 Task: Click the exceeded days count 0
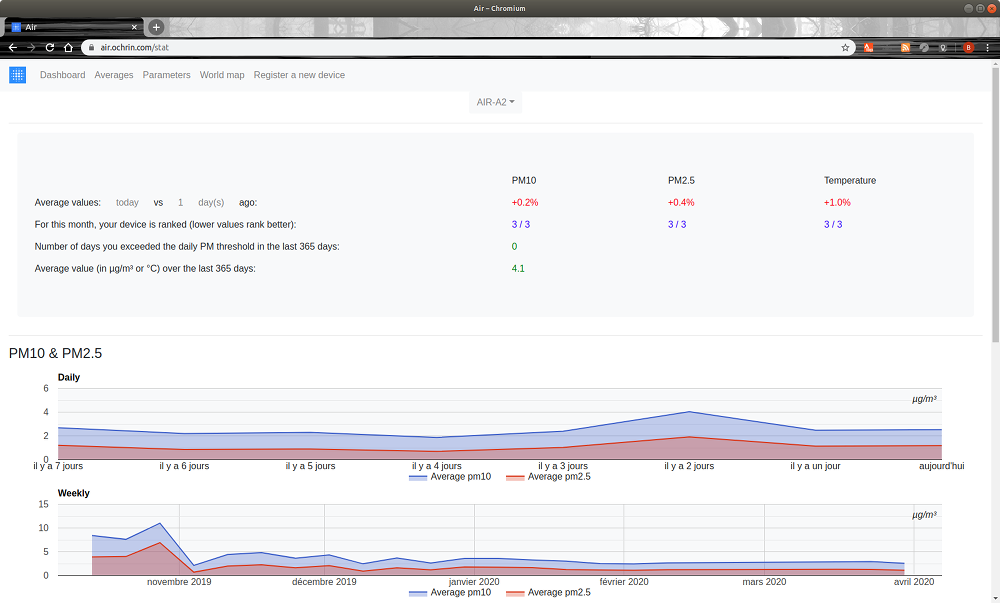pyautogui.click(x=514, y=246)
